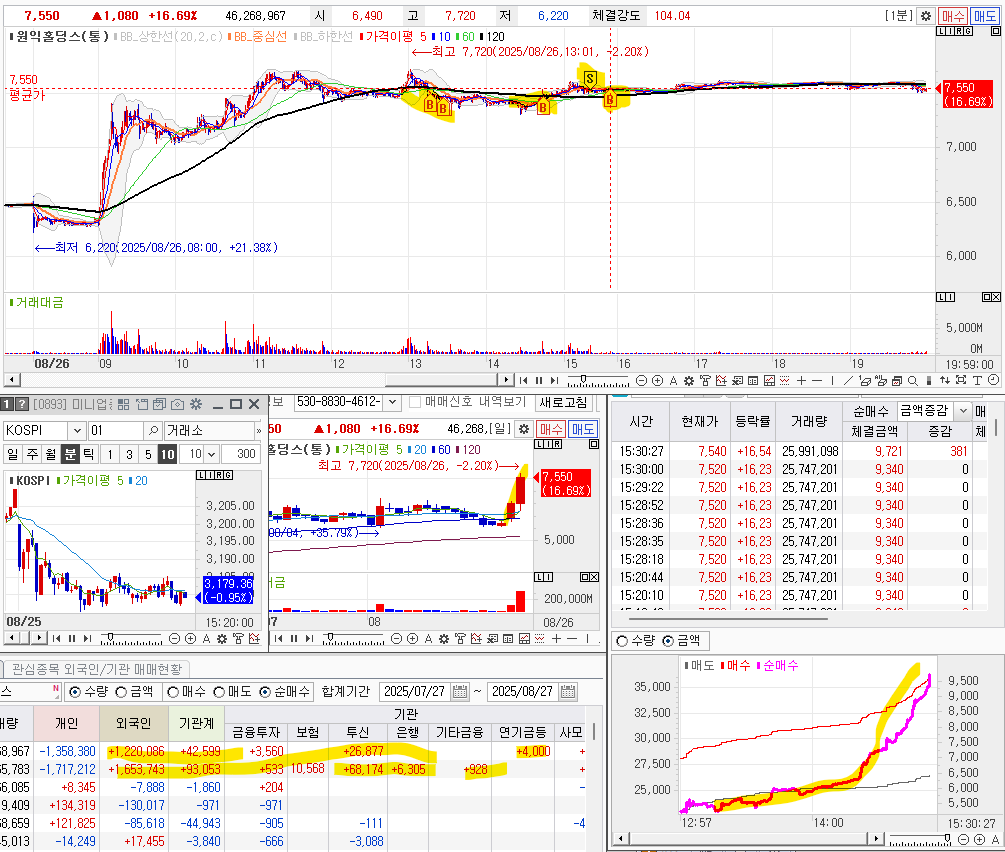Open the 관심종목 외국인/기관 매매현황 tab

(97, 669)
